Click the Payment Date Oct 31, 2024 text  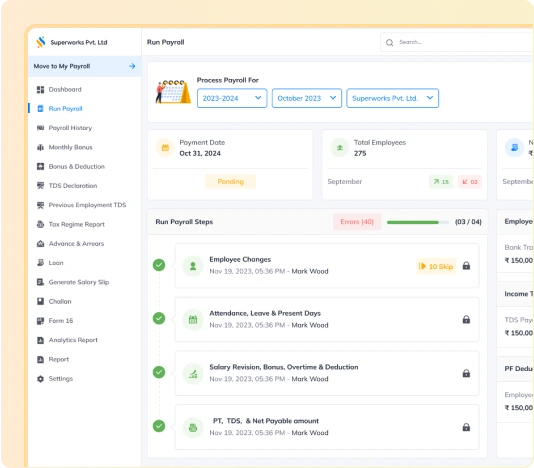(200, 154)
